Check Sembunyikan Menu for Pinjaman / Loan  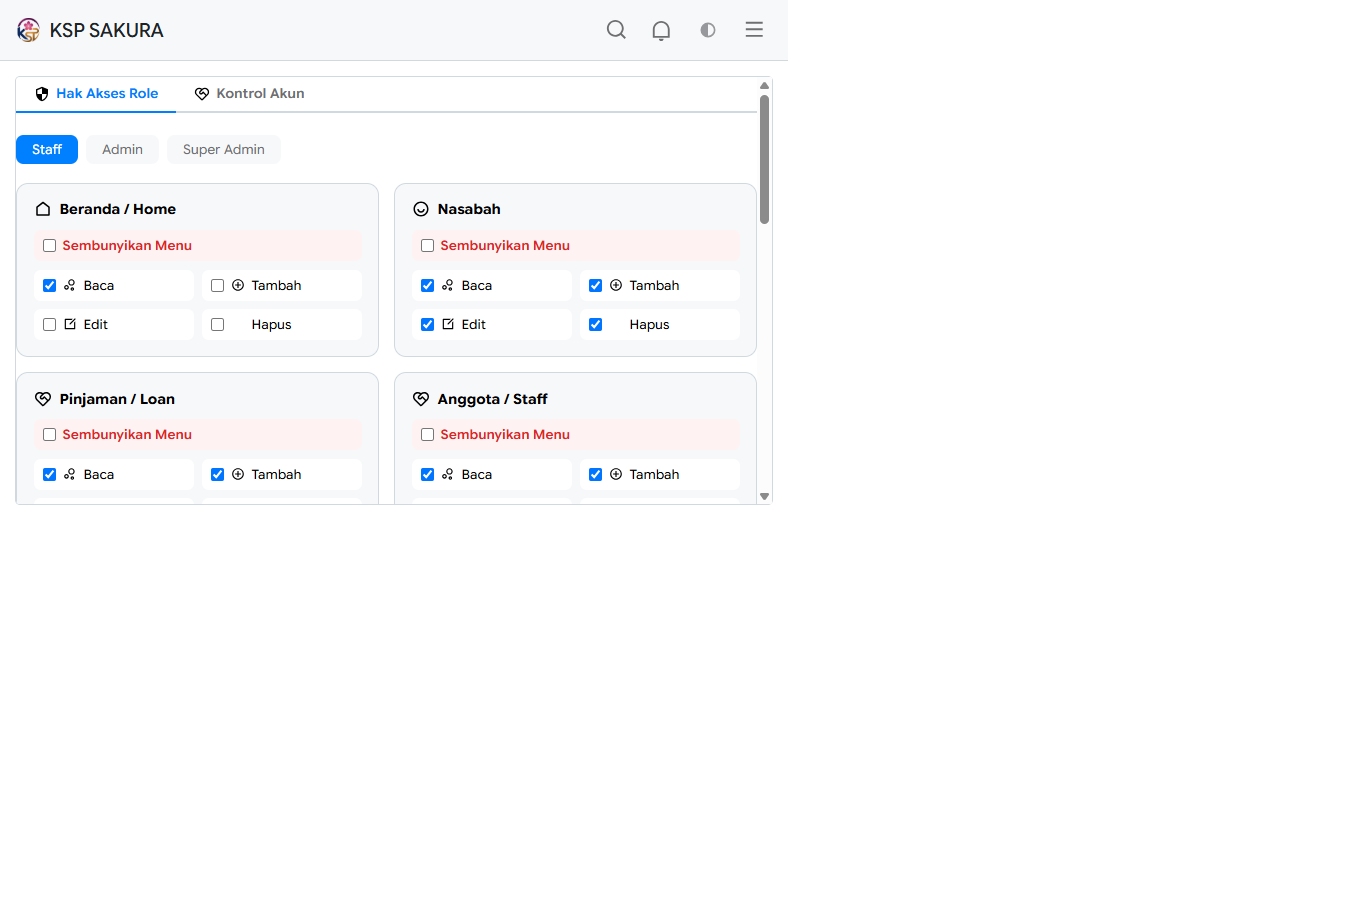click(x=49, y=434)
